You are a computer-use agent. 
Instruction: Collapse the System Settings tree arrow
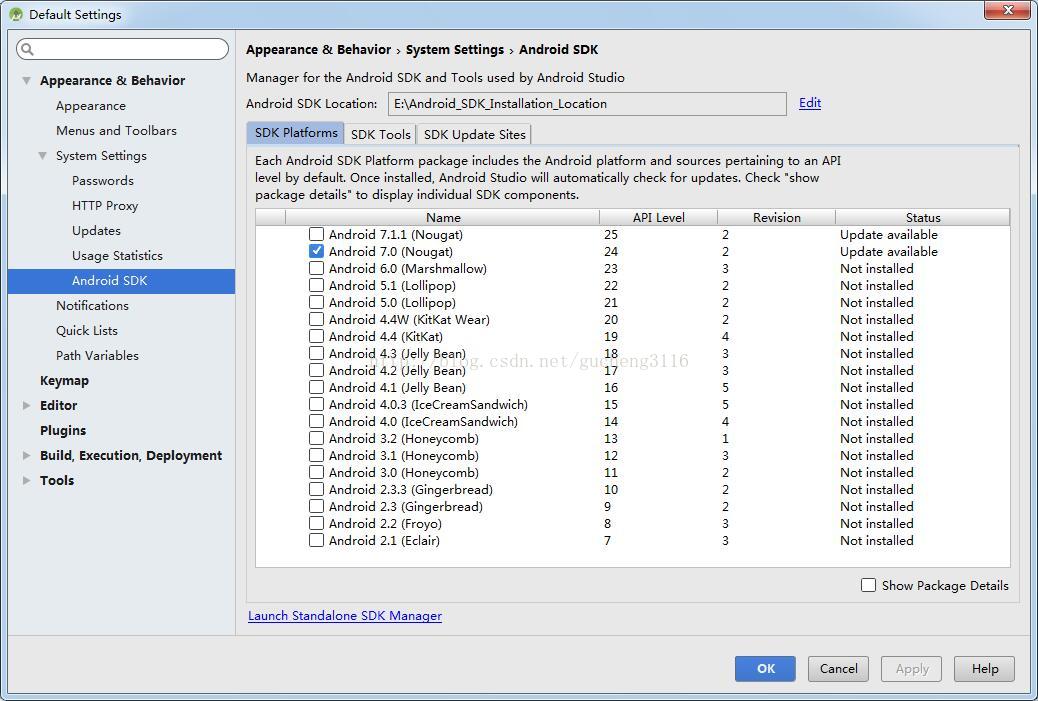coord(42,156)
